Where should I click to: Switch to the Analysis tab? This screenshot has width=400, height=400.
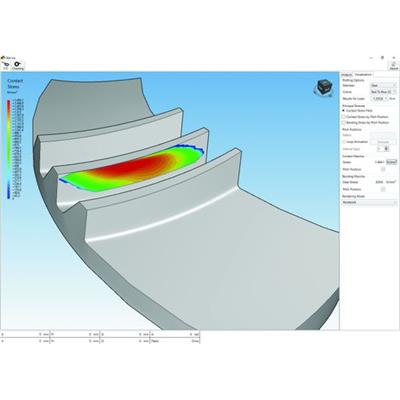(347, 75)
